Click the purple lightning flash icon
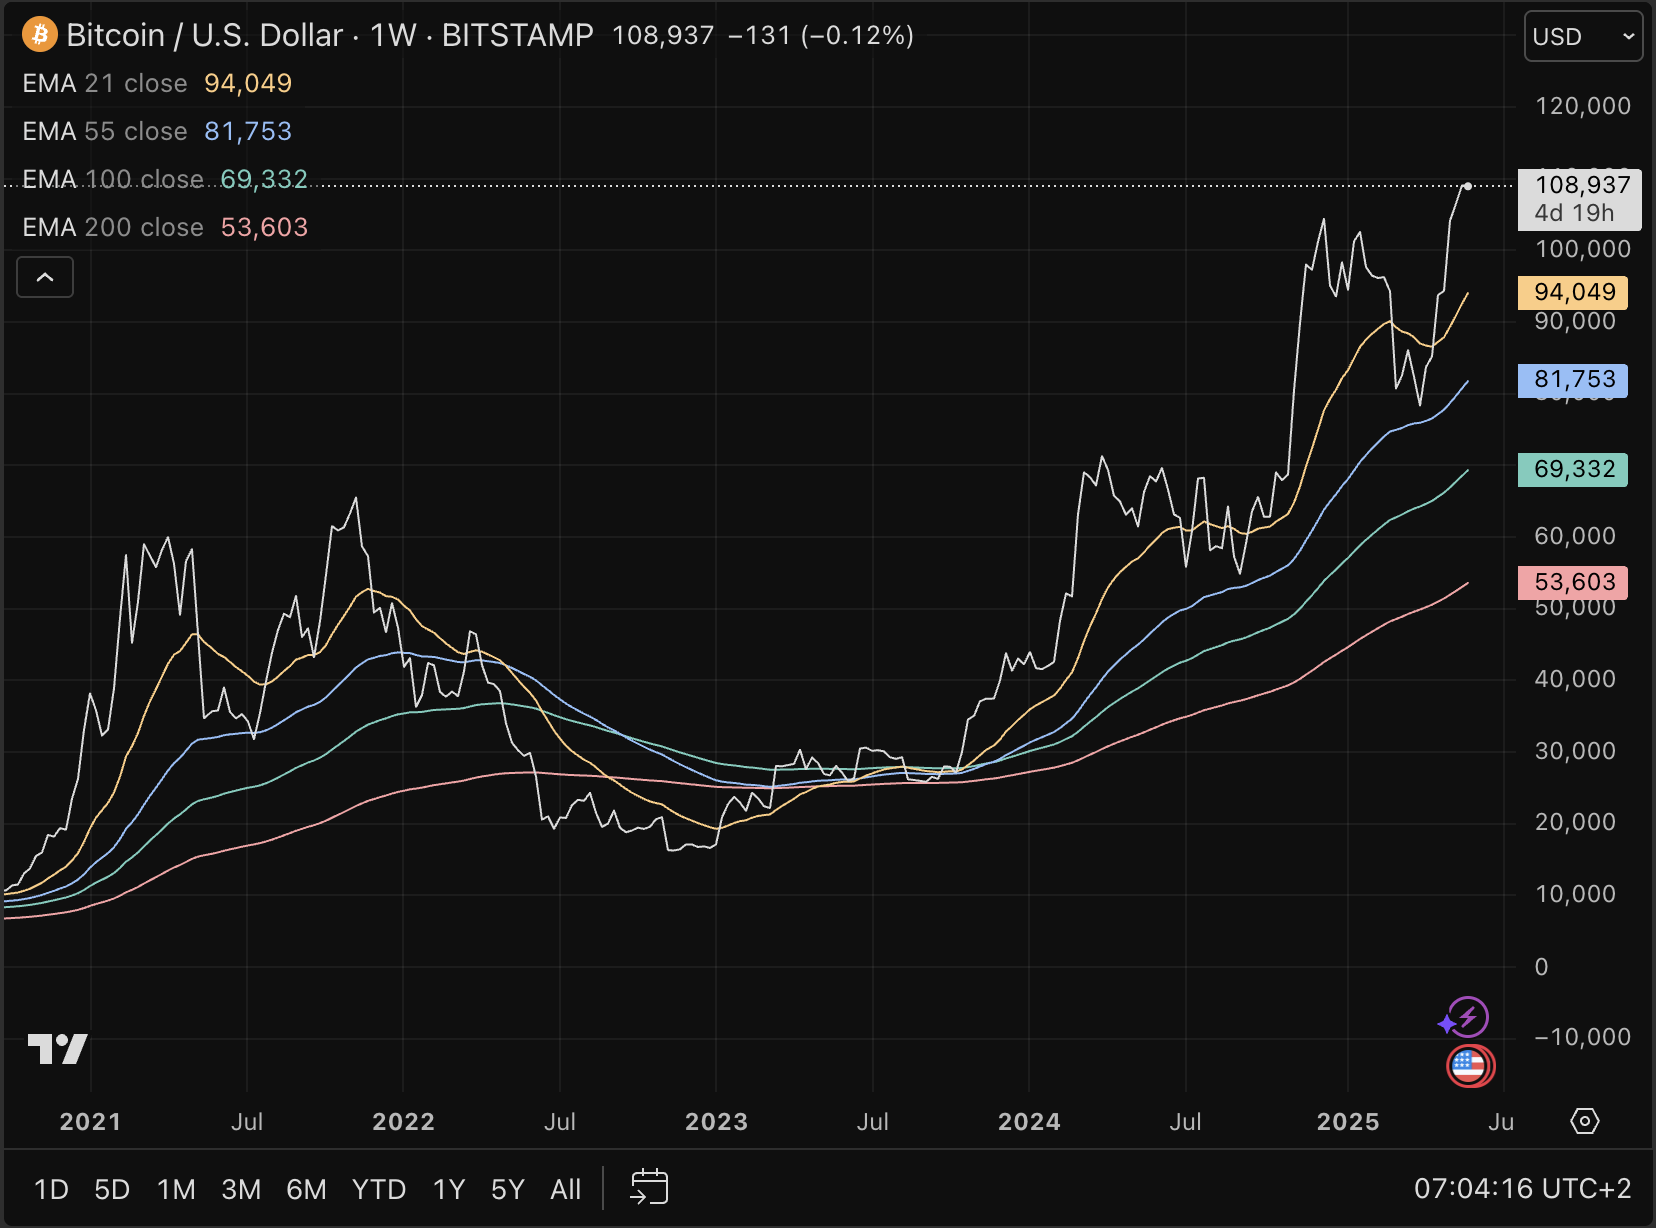Viewport: 1656px width, 1228px height. click(x=1466, y=1019)
